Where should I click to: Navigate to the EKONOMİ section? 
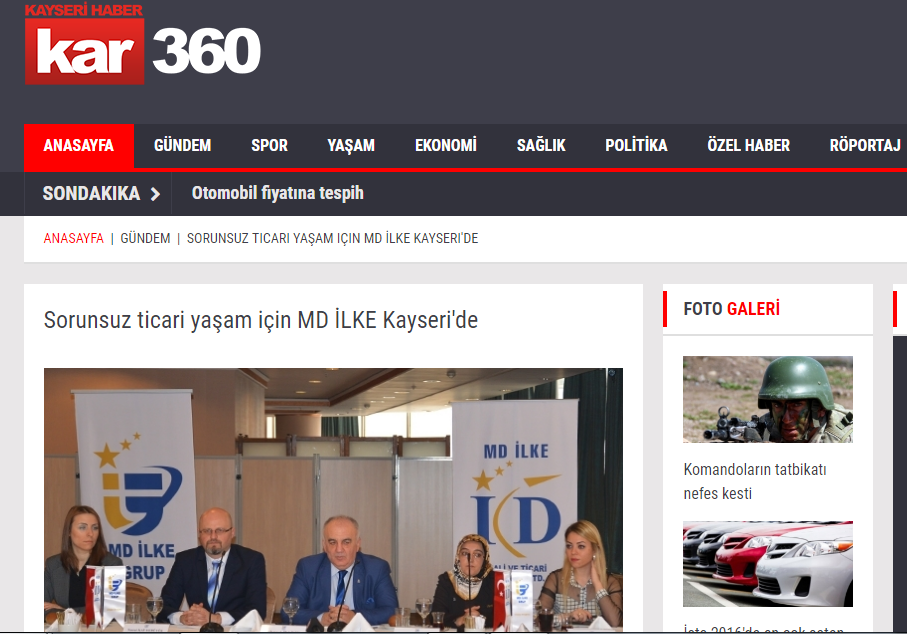pyautogui.click(x=446, y=146)
